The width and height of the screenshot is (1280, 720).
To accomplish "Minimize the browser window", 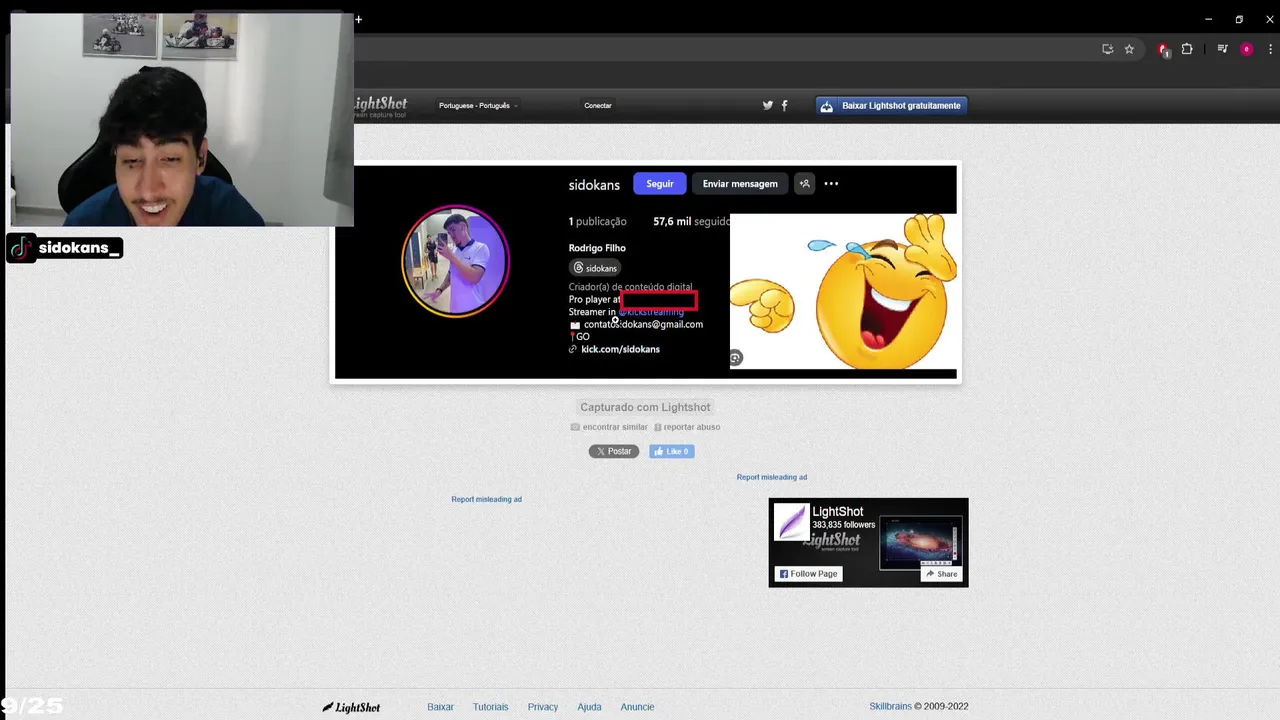I will tap(1208, 19).
